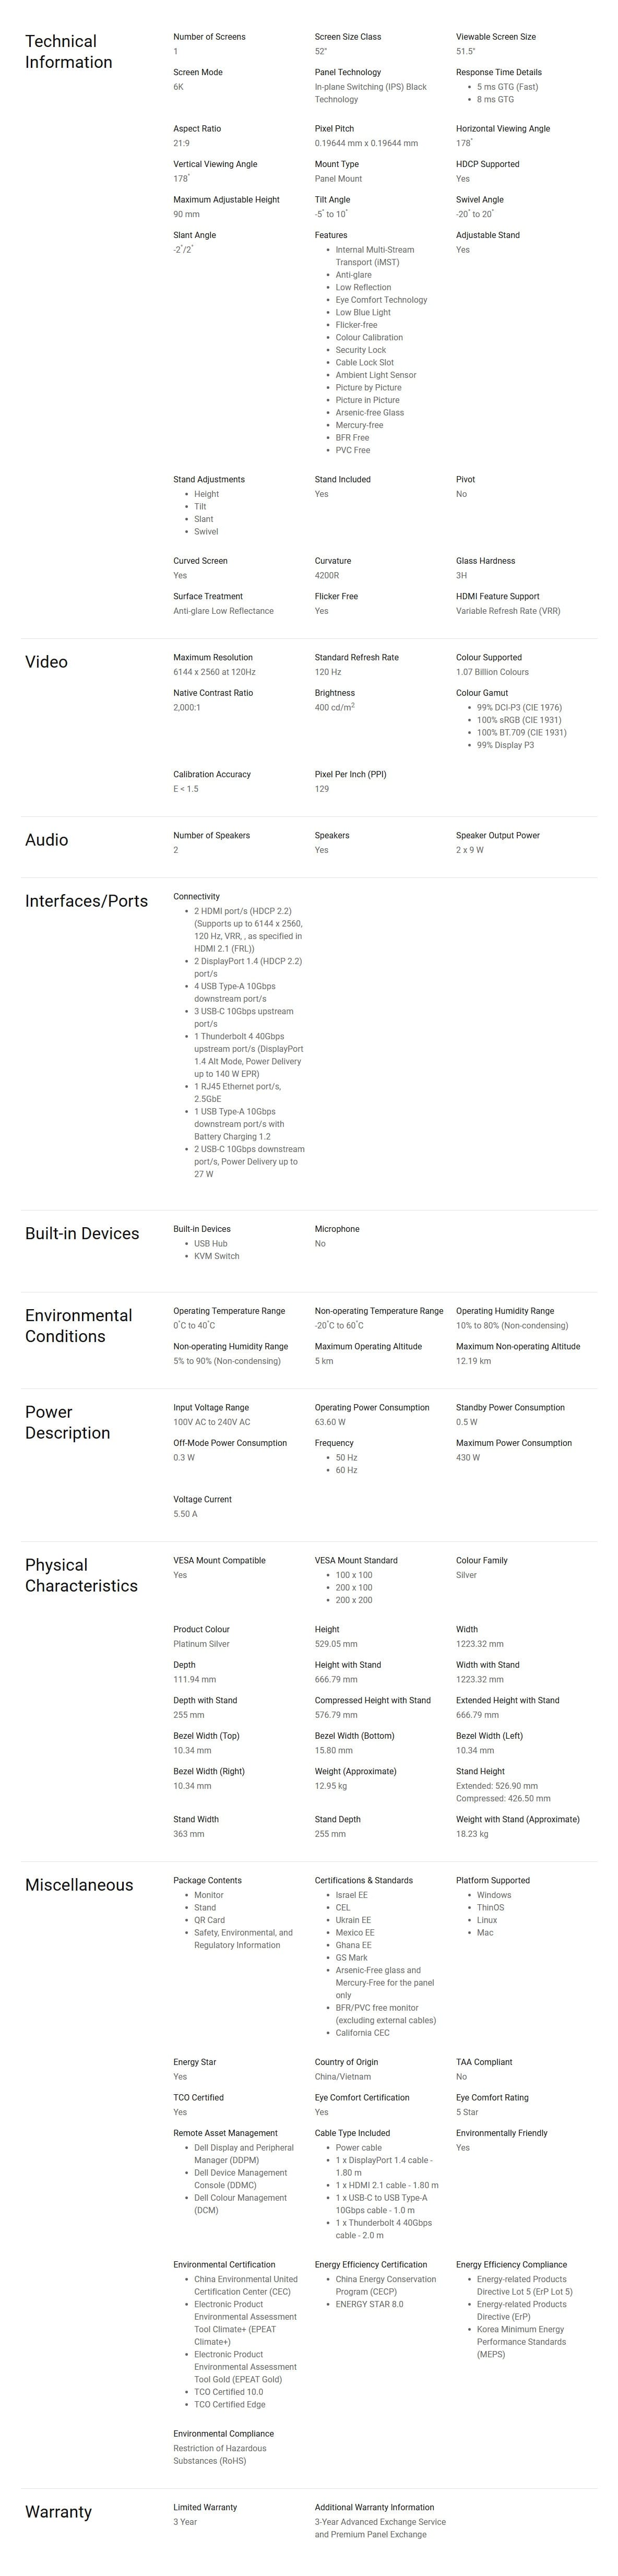The height and width of the screenshot is (2576, 618).
Task: Click the Connectivity label
Action: coord(196,897)
